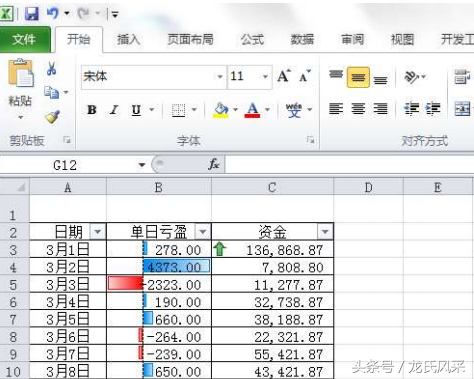Apply red font color A
This screenshot has width=474, height=379.
[252, 110]
